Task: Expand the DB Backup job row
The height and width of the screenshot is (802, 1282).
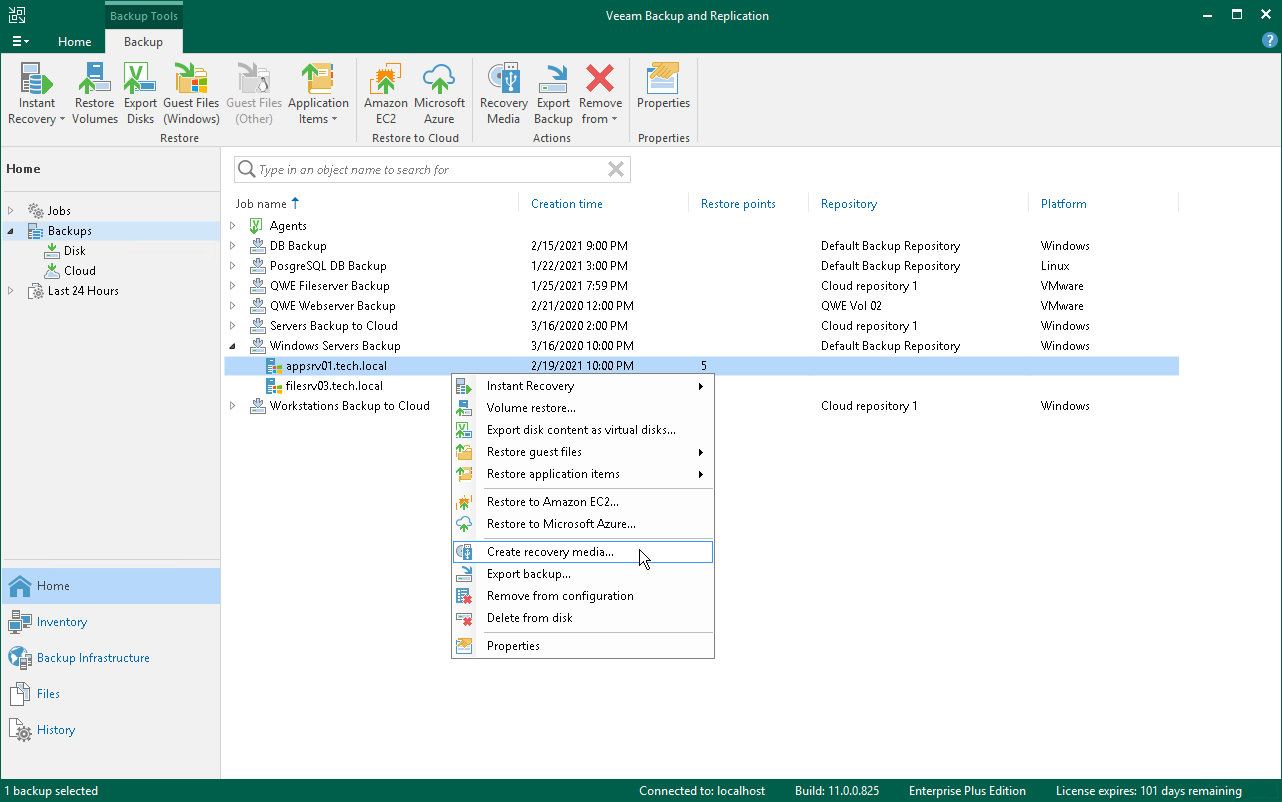Action: coord(233,246)
